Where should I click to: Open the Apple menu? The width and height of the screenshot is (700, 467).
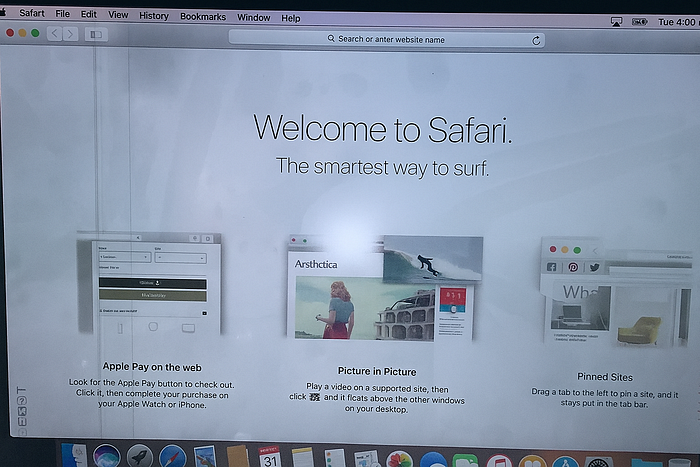[x=2, y=12]
